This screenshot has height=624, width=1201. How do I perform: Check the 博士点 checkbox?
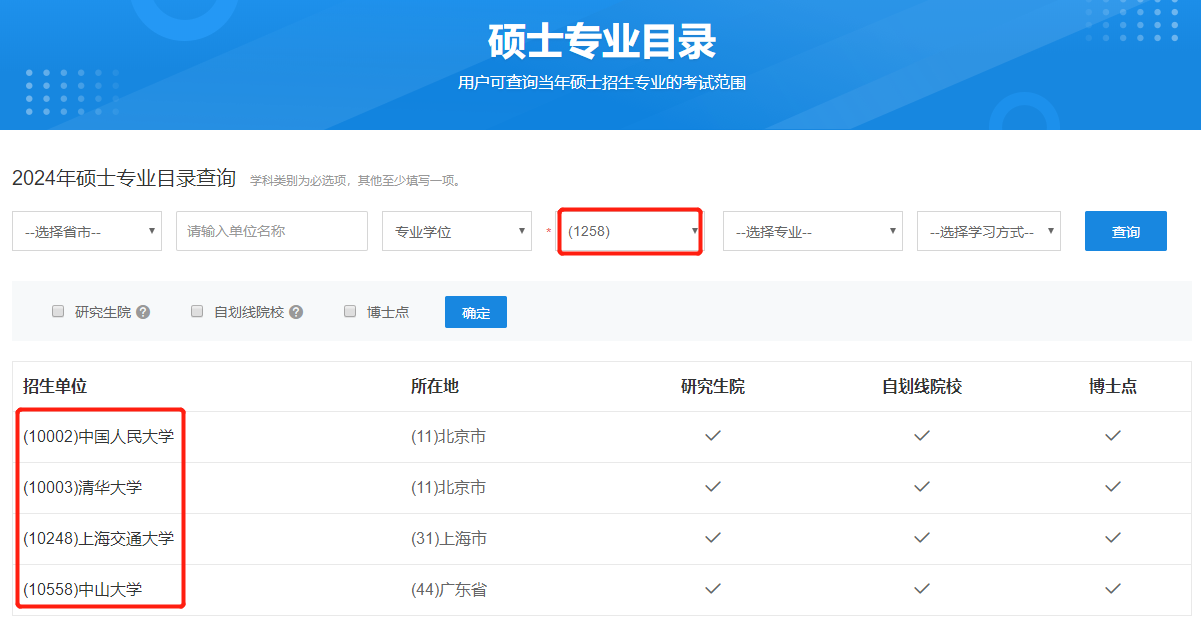(x=350, y=311)
